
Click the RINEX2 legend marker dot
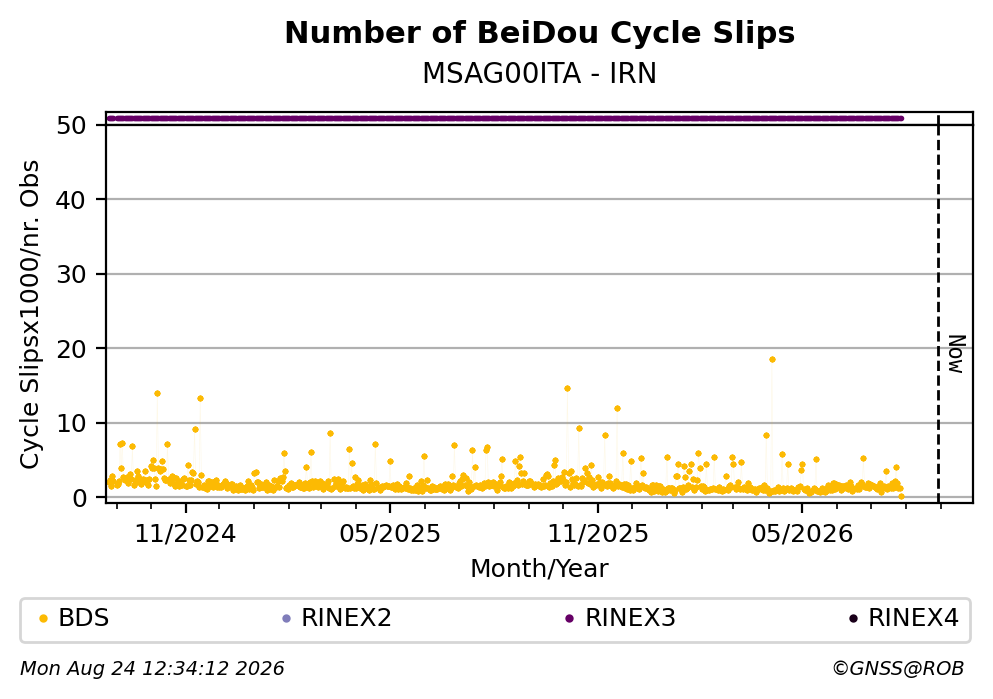coord(286,619)
